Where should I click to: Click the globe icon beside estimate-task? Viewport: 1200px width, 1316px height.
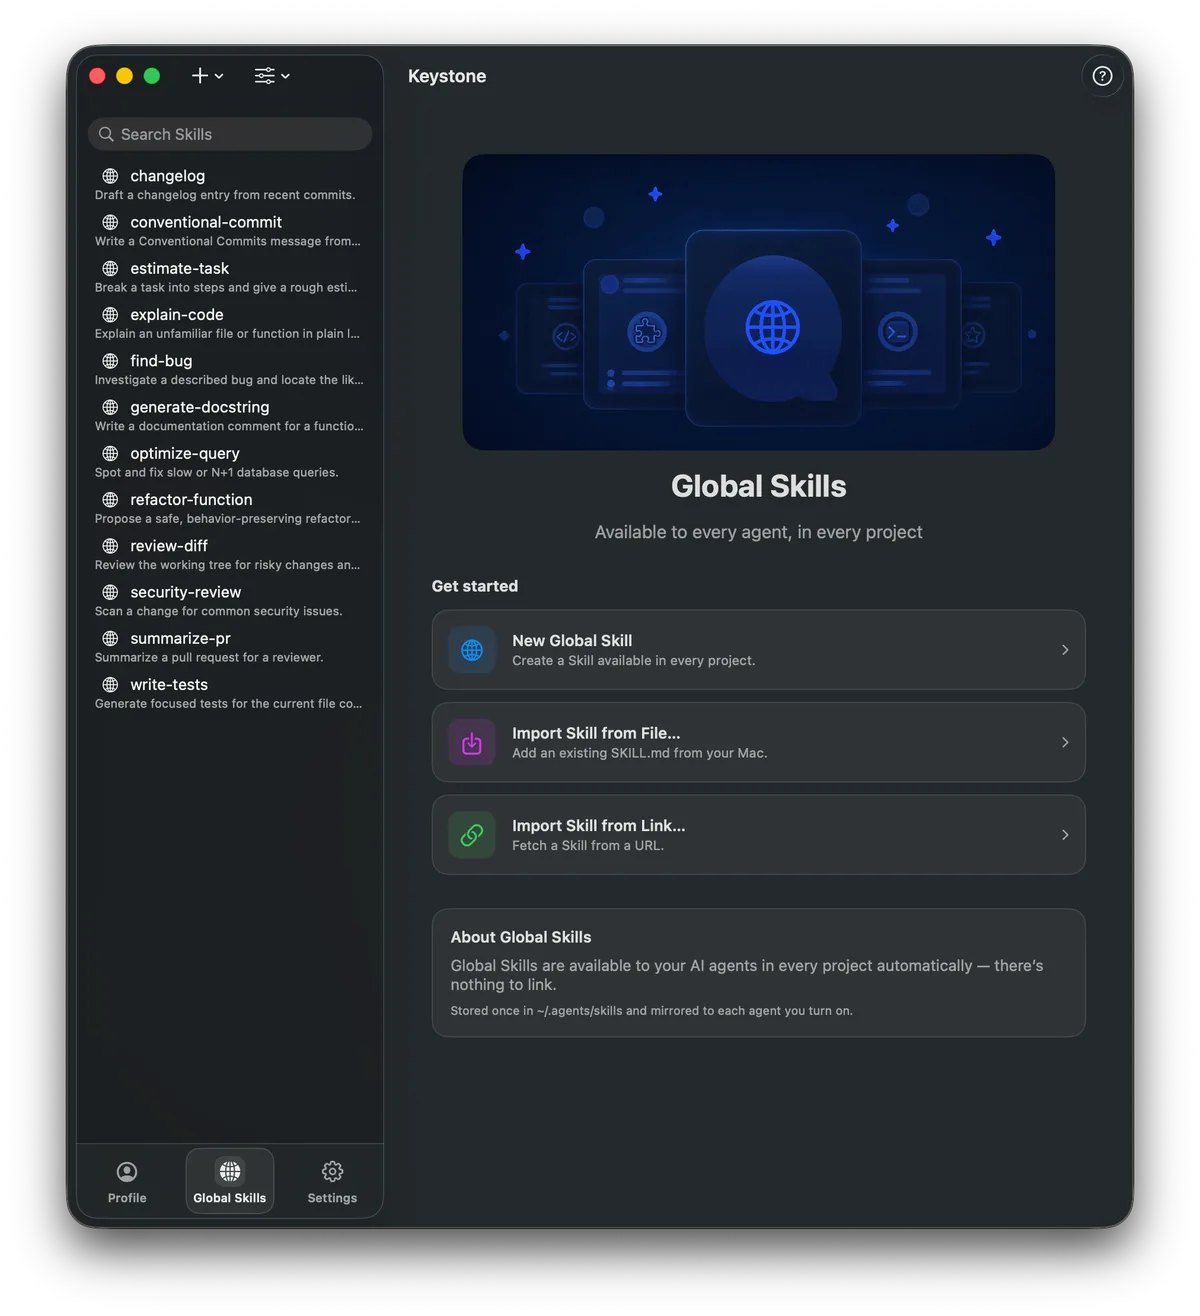tap(110, 268)
